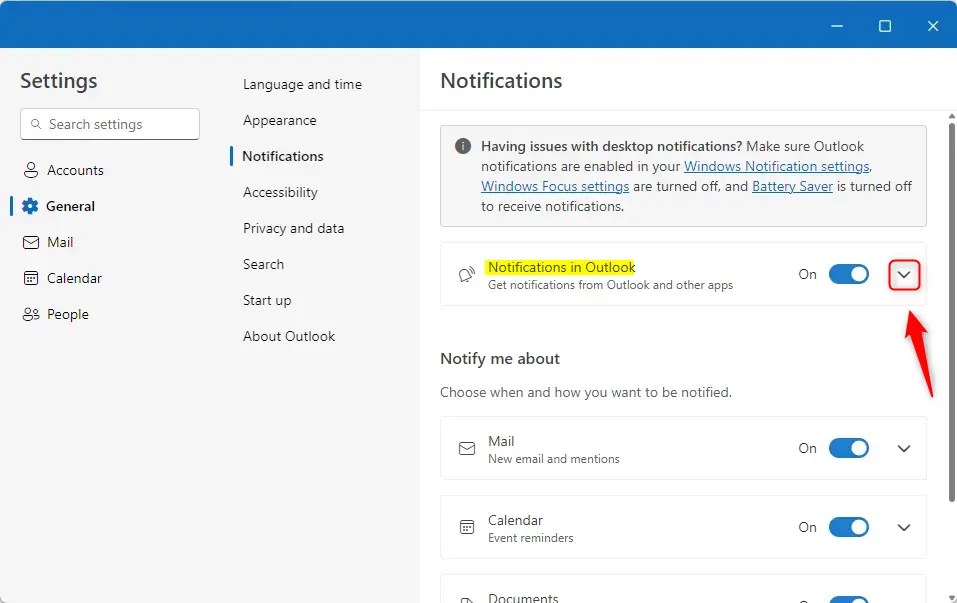Select the General settings gear icon

(29, 206)
